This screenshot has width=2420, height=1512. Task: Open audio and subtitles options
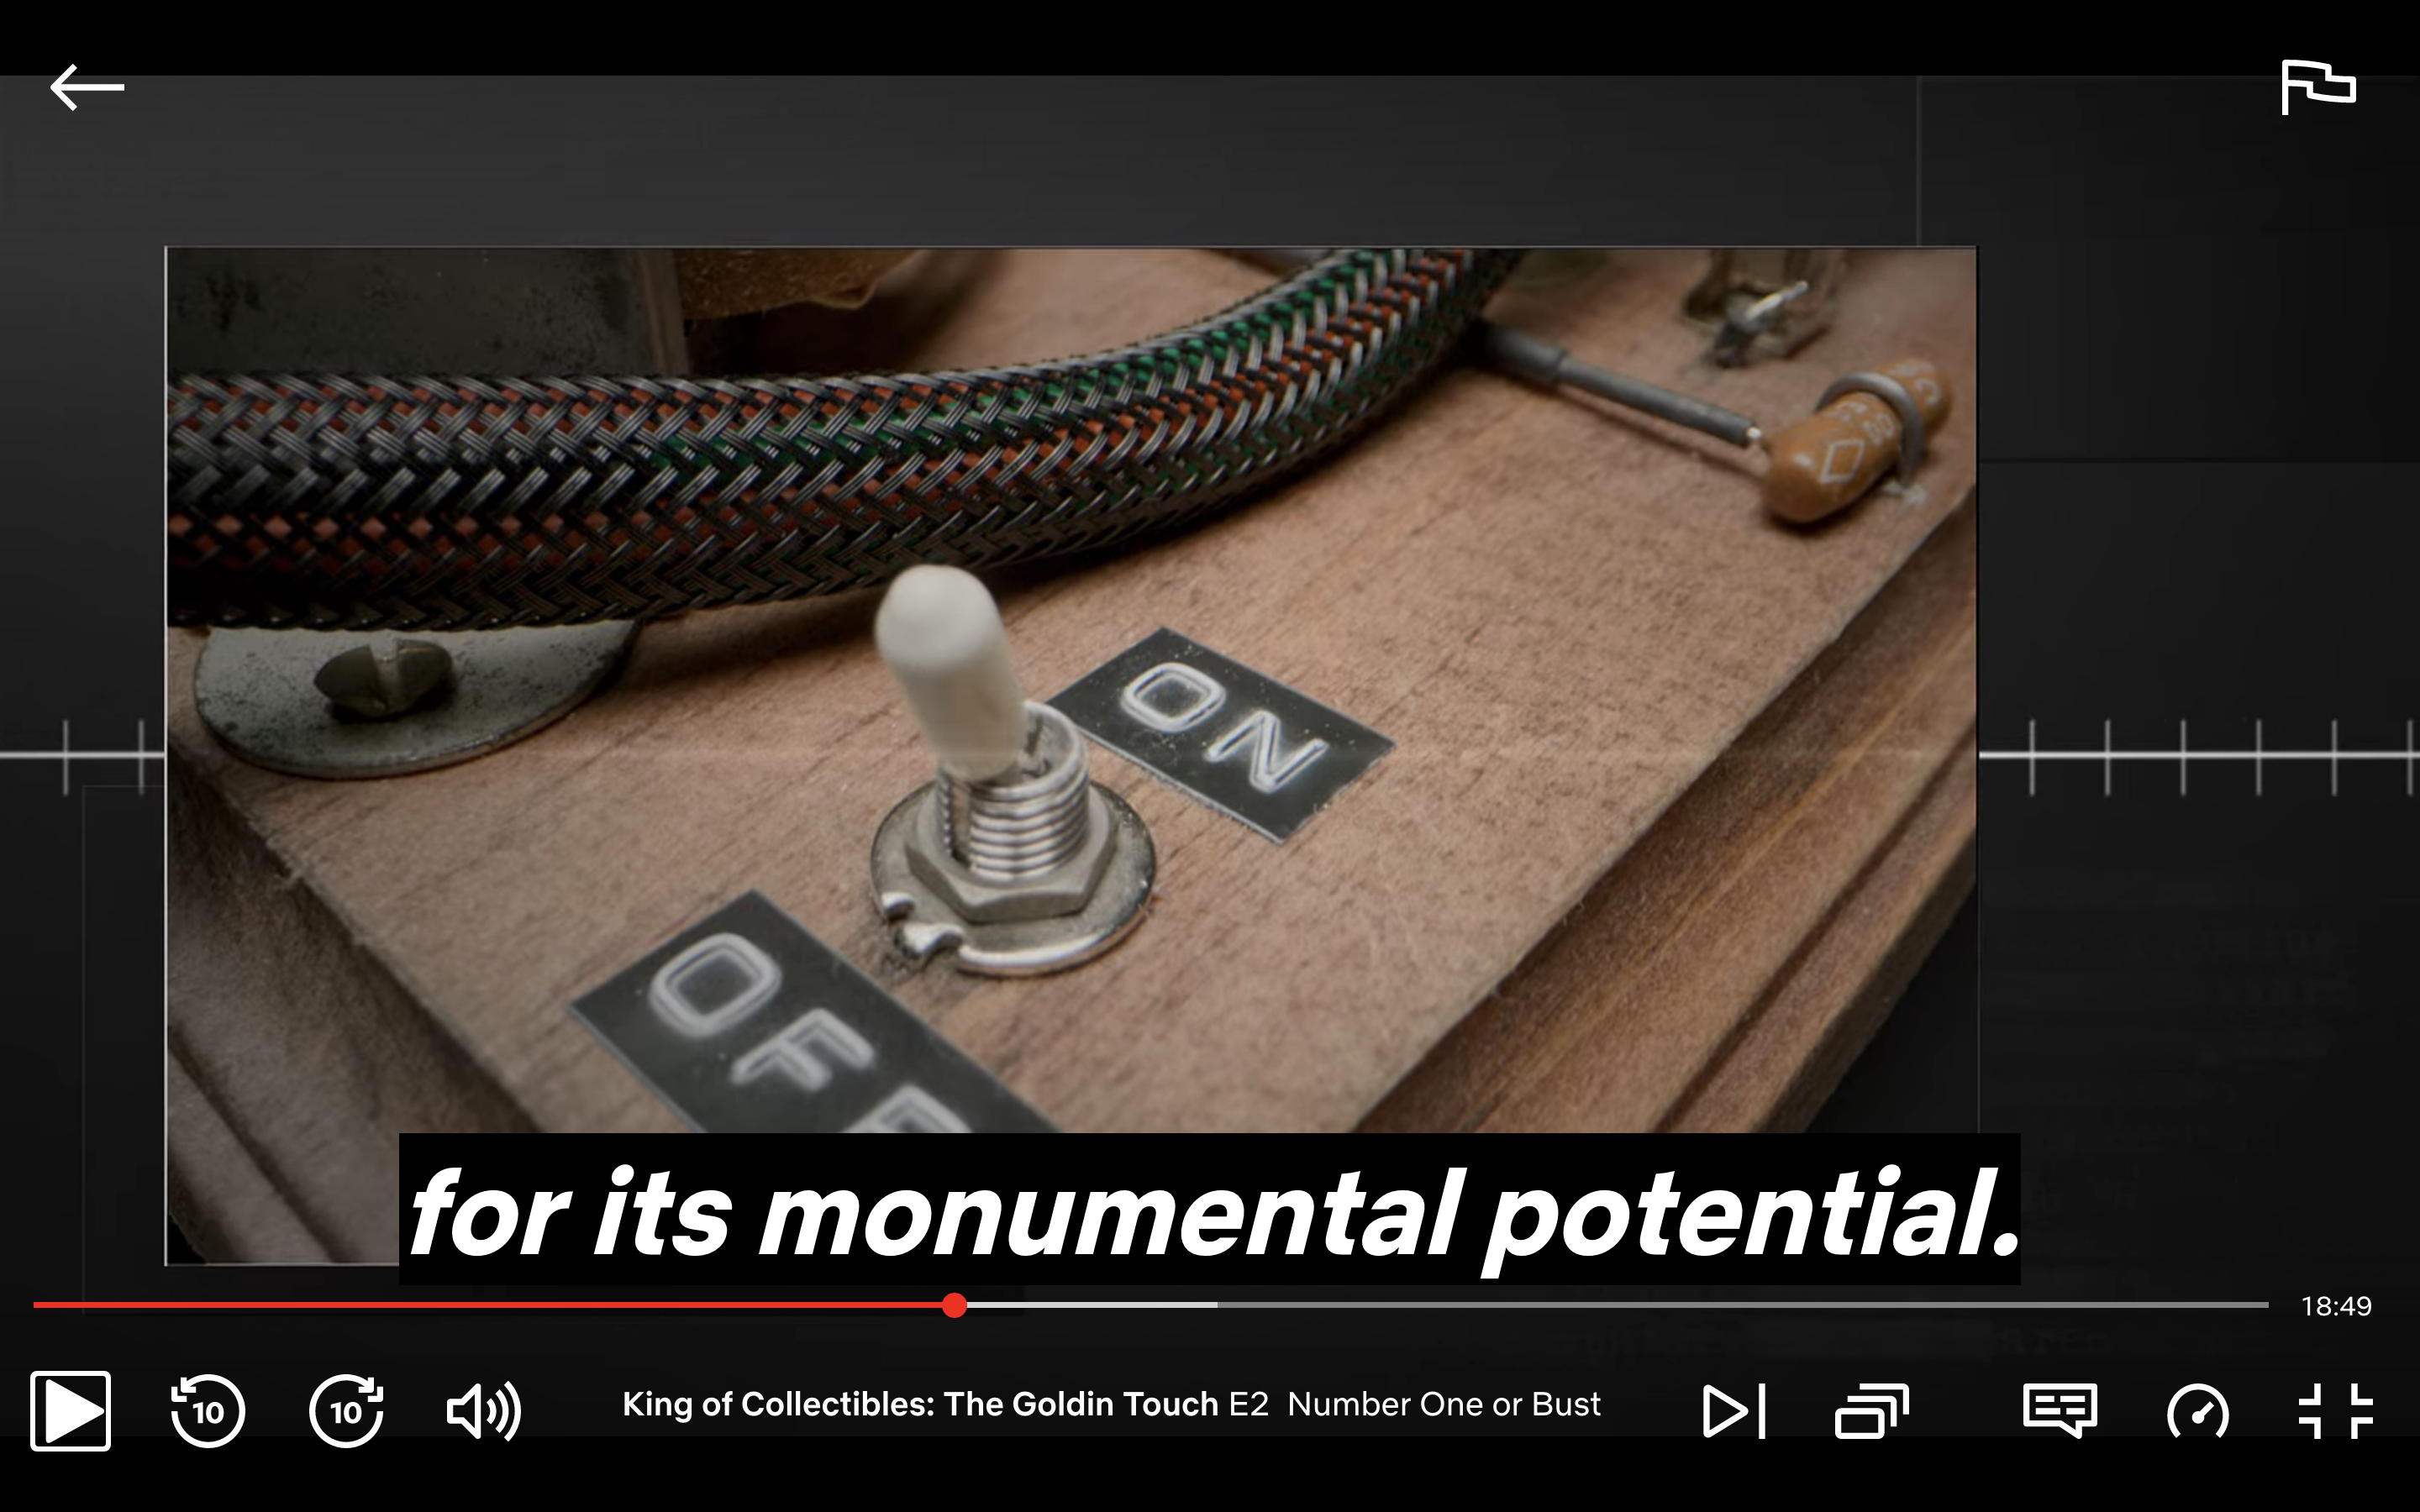[x=2059, y=1411]
